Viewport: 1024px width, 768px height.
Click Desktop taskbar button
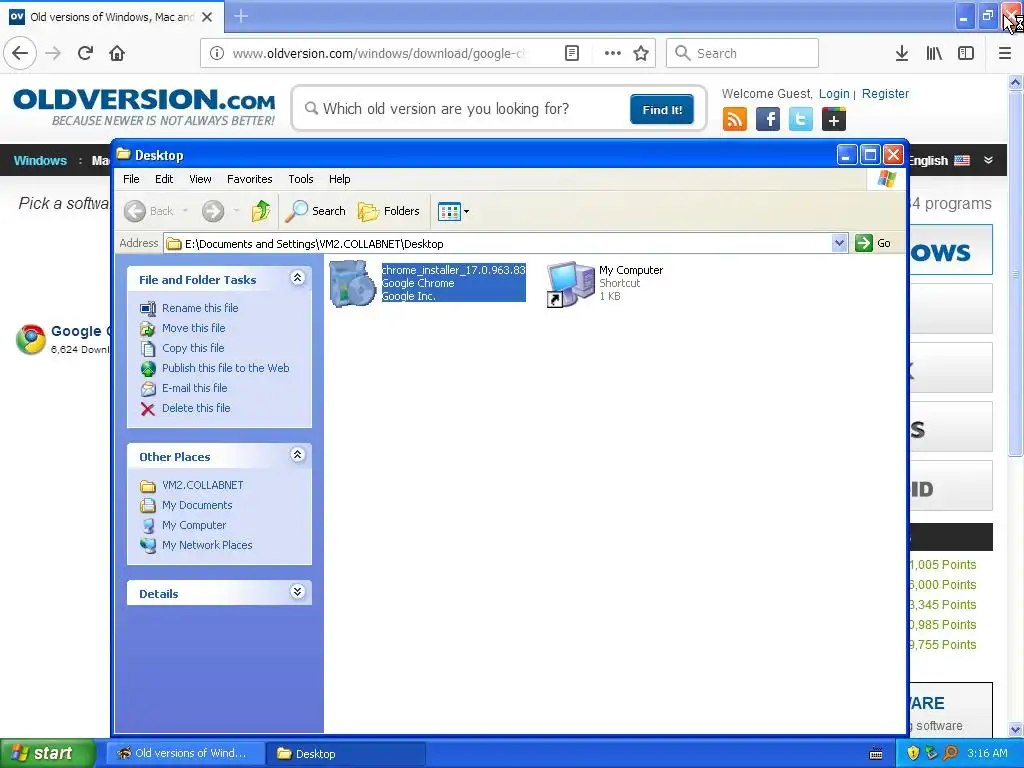point(346,753)
